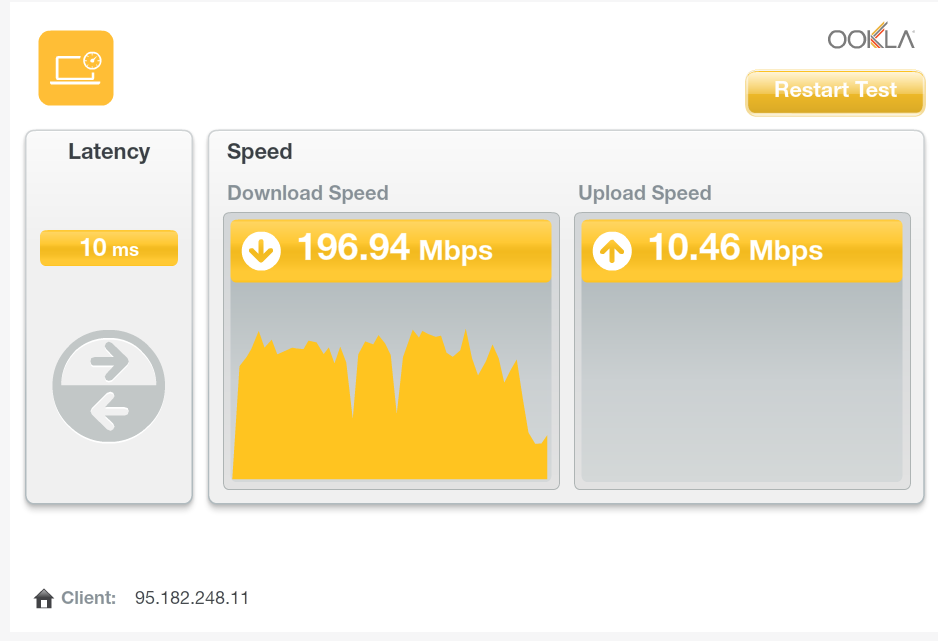938x641 pixels.
Task: Click the upload arrow icon
Action: tap(612, 251)
